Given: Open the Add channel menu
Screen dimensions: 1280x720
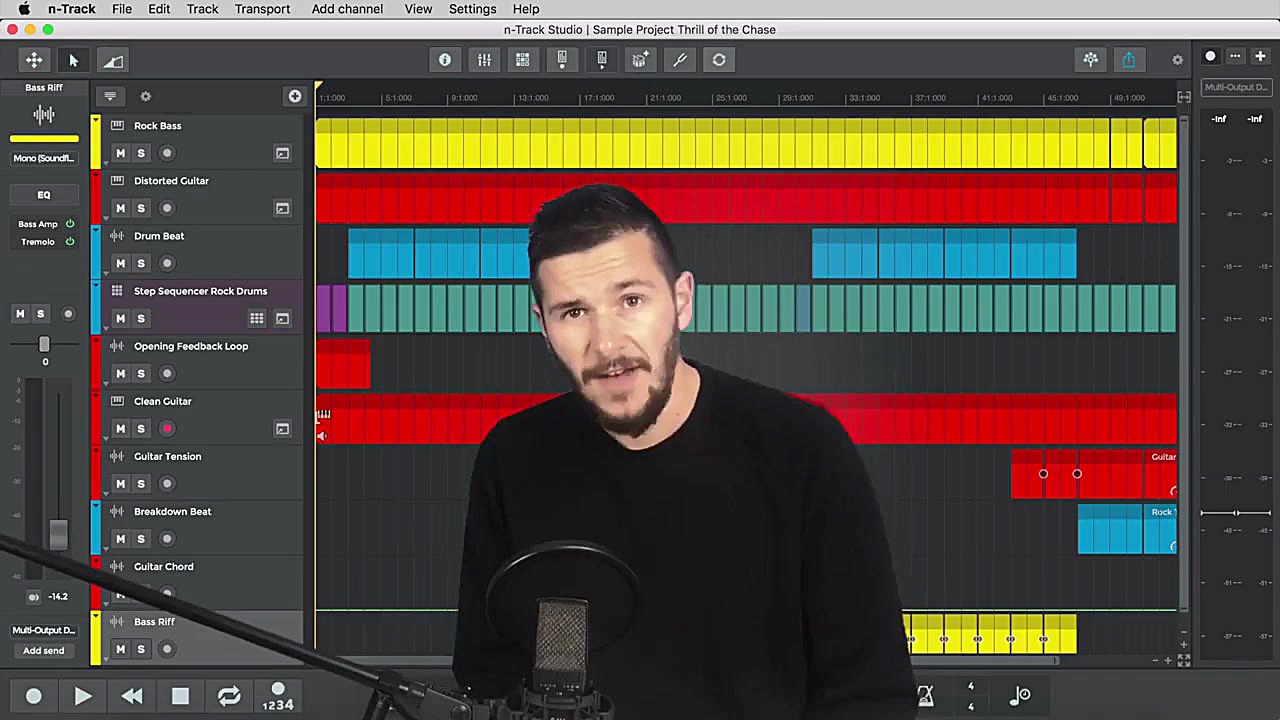Looking at the screenshot, I should pyautogui.click(x=347, y=9).
